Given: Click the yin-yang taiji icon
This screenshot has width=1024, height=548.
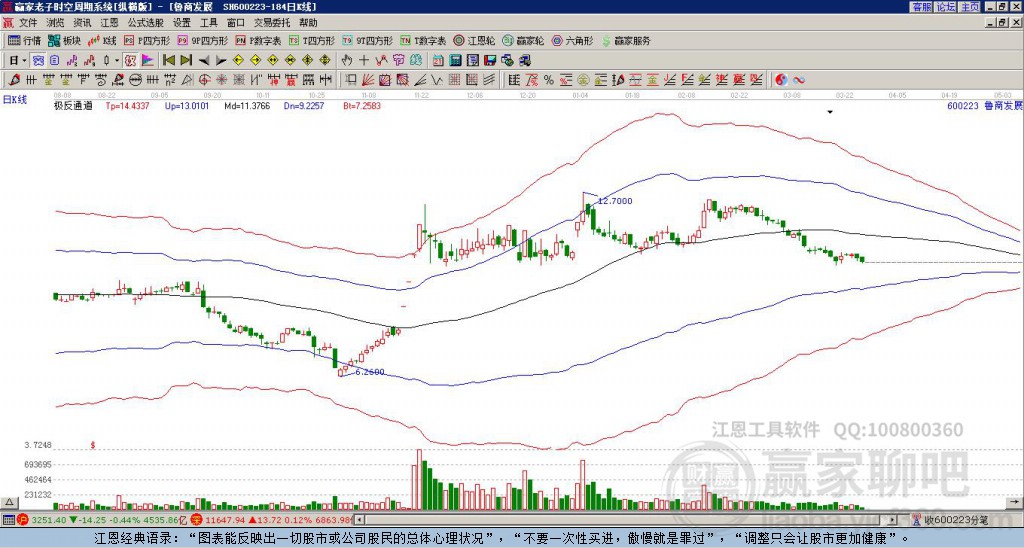Looking at the screenshot, I should 781,79.
